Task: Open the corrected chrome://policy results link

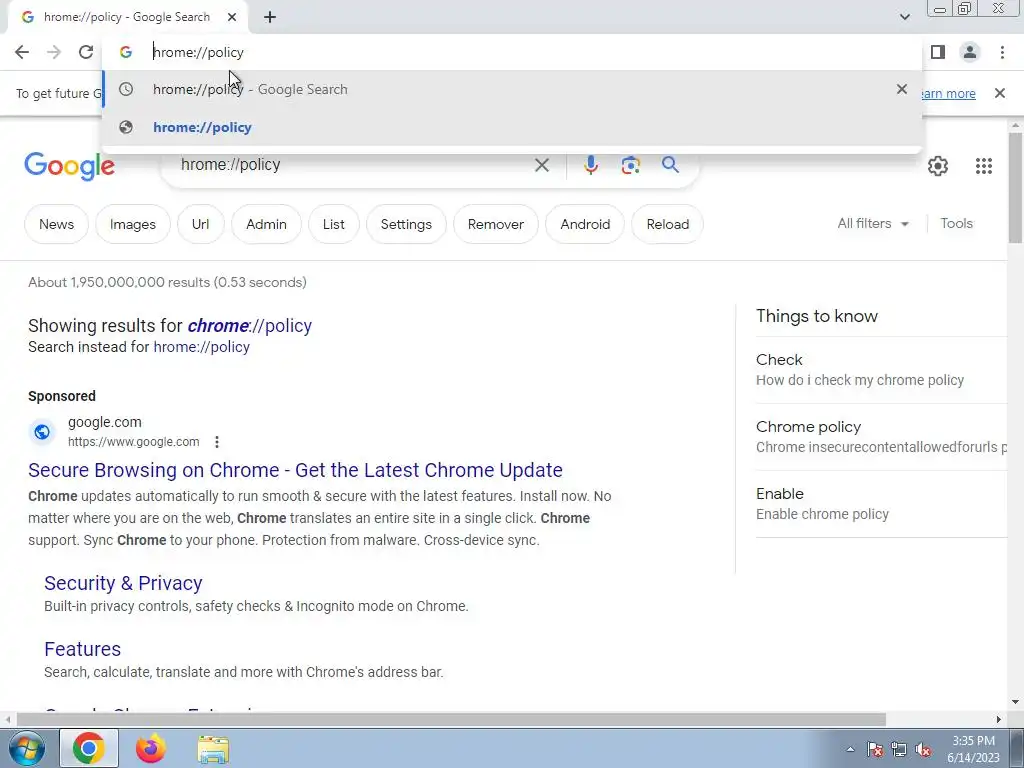Action: [249, 325]
